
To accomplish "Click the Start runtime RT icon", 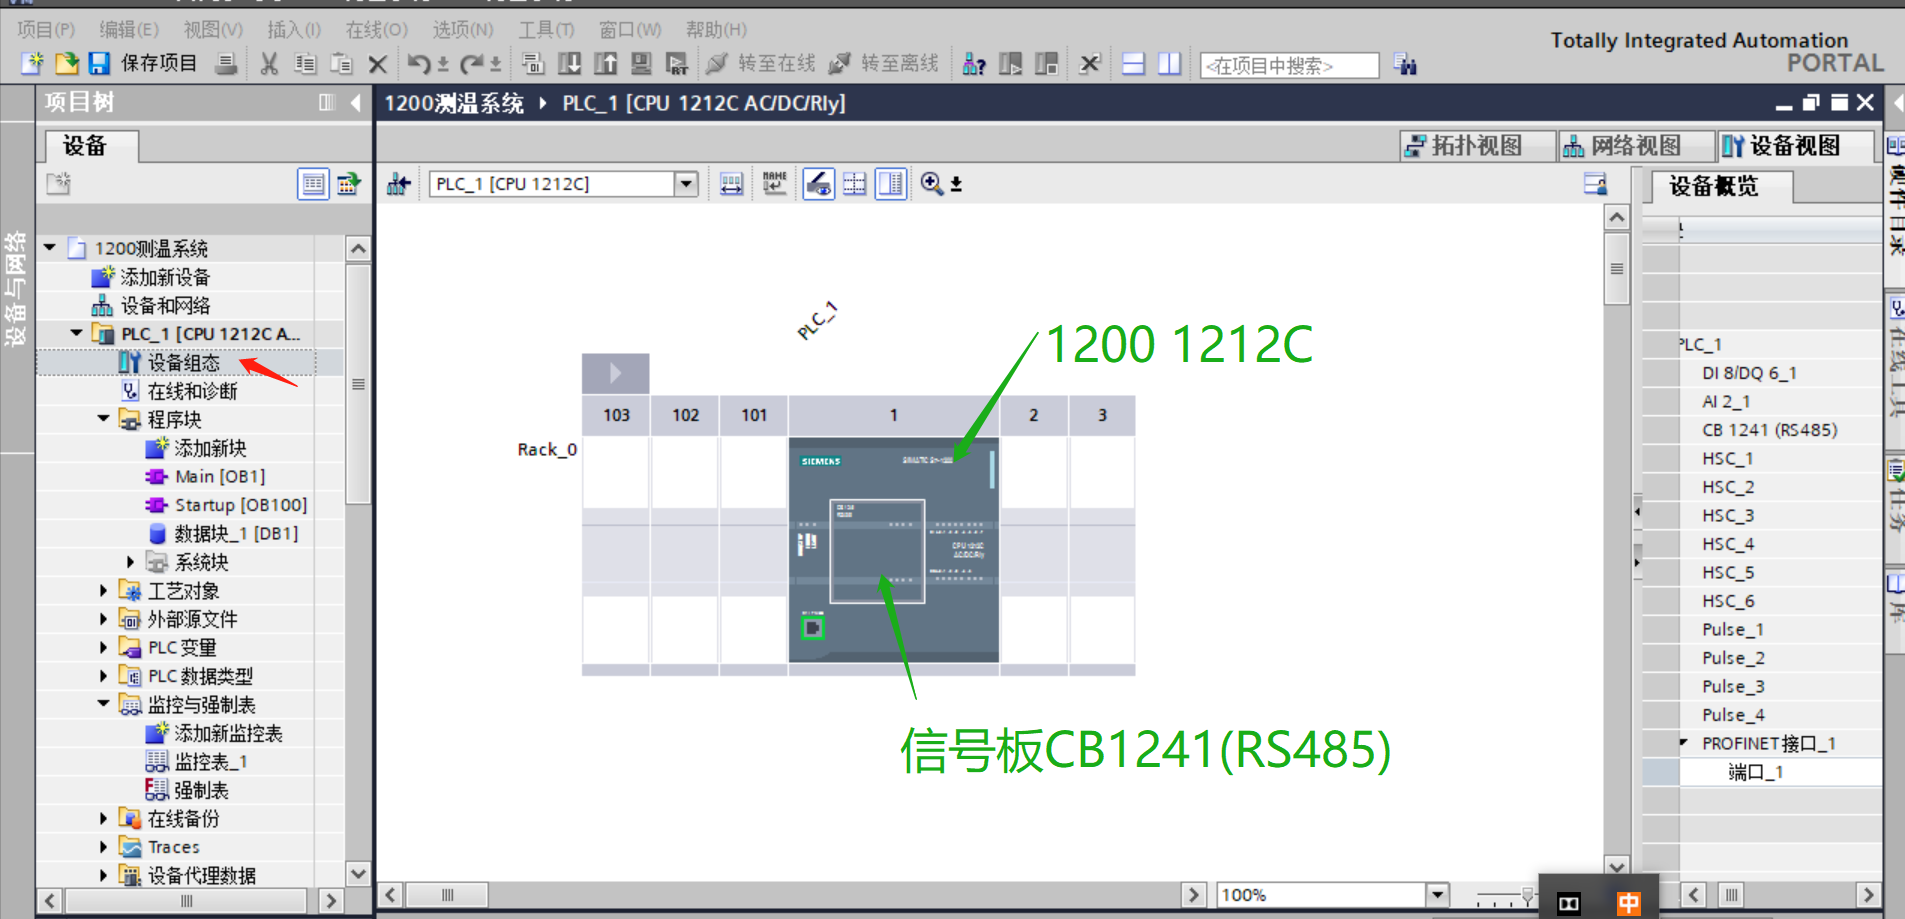I will 677,64.
